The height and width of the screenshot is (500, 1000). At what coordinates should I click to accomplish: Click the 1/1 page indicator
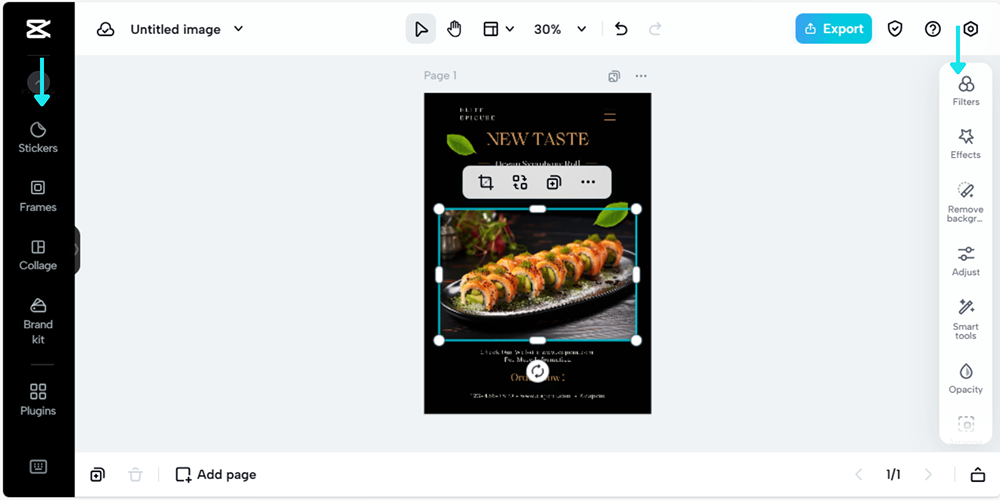pos(893,474)
